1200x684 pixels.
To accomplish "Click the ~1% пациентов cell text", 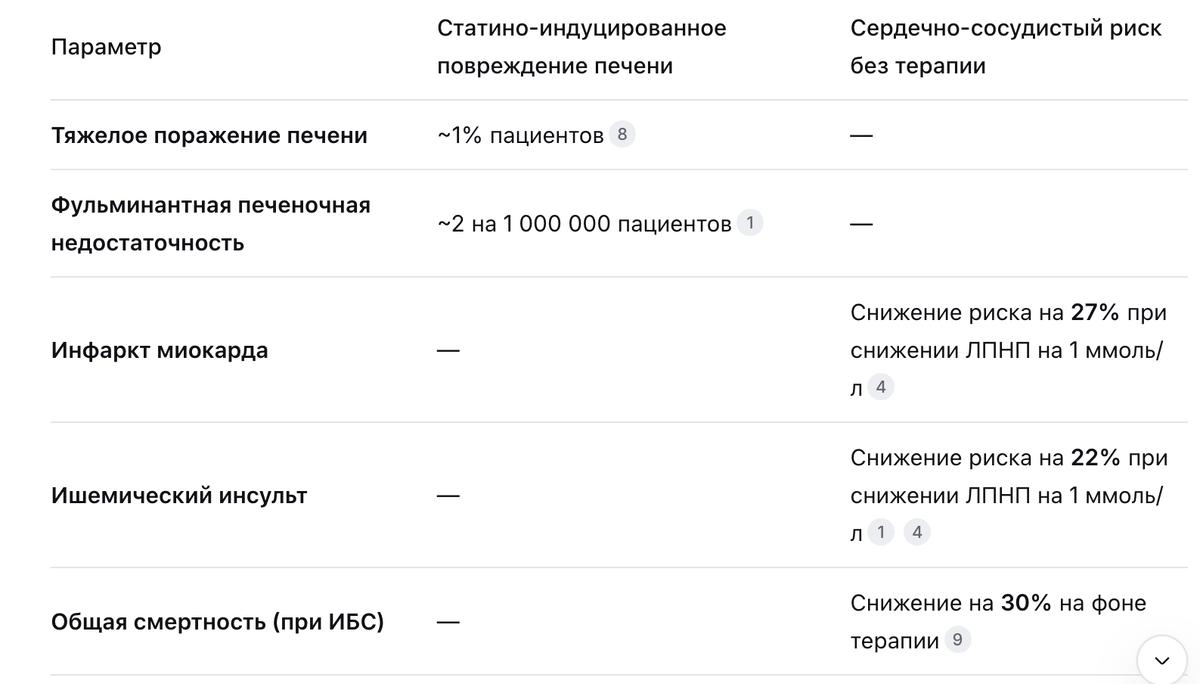I will tap(520, 135).
